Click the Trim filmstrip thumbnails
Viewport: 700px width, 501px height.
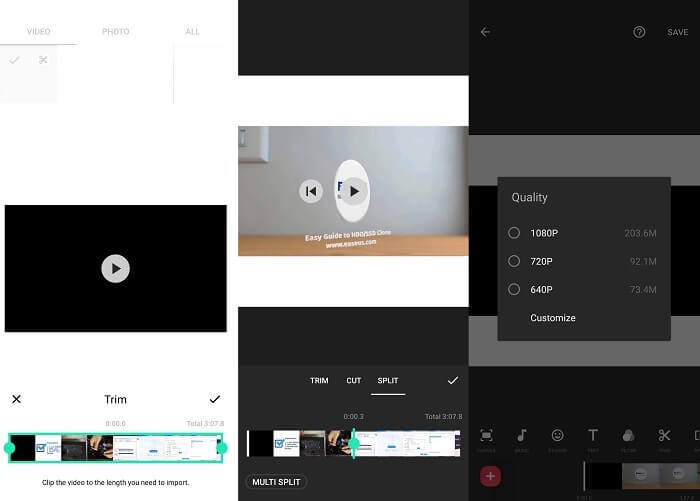pos(116,447)
